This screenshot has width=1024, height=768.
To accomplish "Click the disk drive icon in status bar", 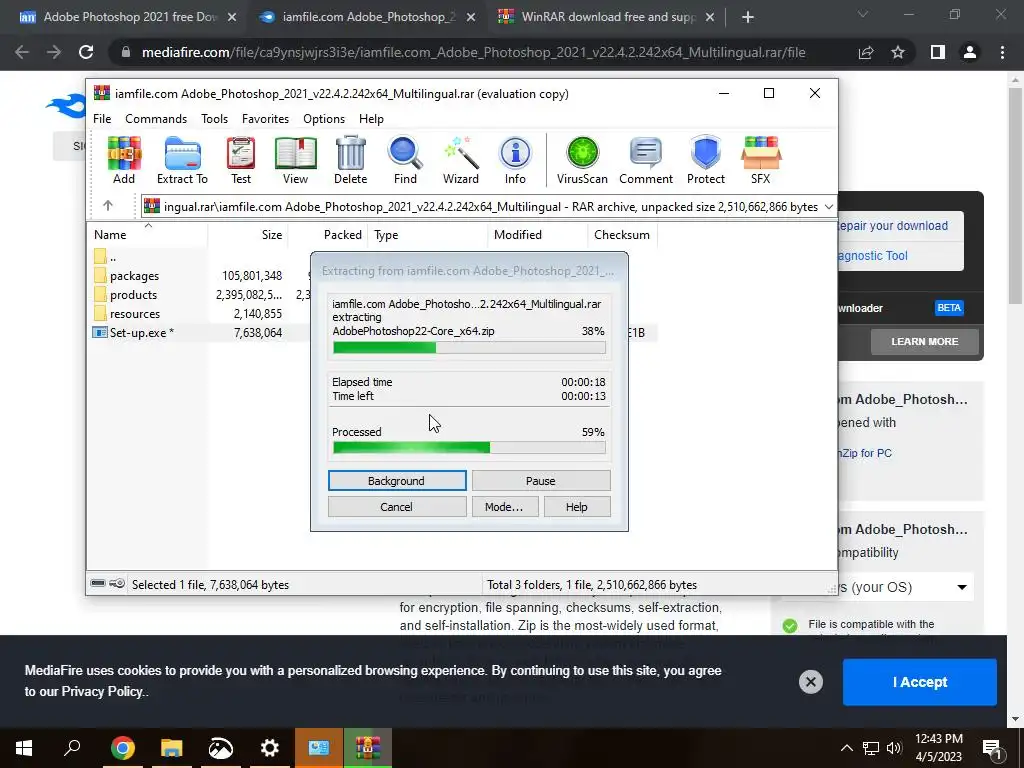I will [x=98, y=583].
